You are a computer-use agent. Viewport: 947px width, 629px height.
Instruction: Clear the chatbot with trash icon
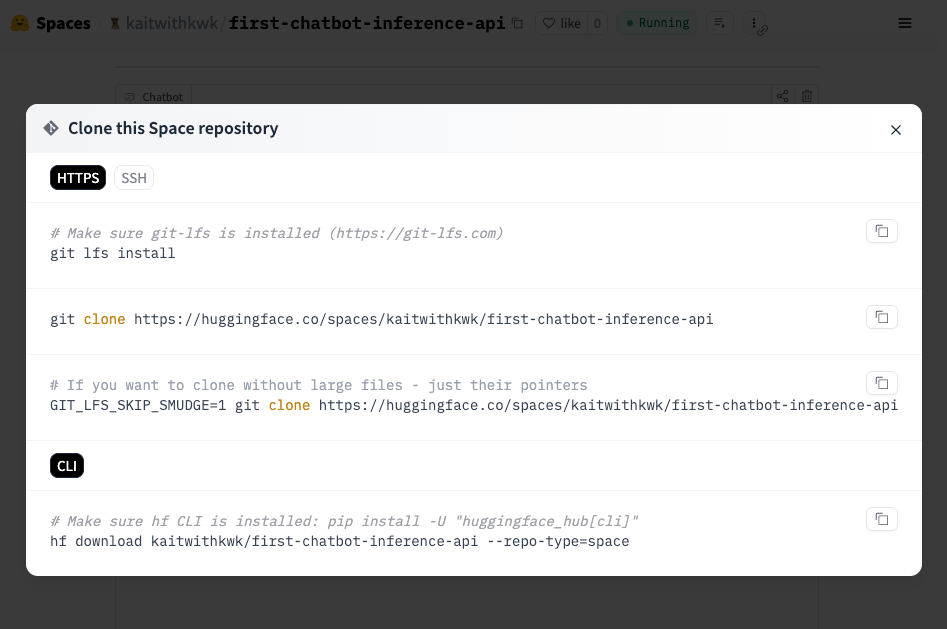807,96
